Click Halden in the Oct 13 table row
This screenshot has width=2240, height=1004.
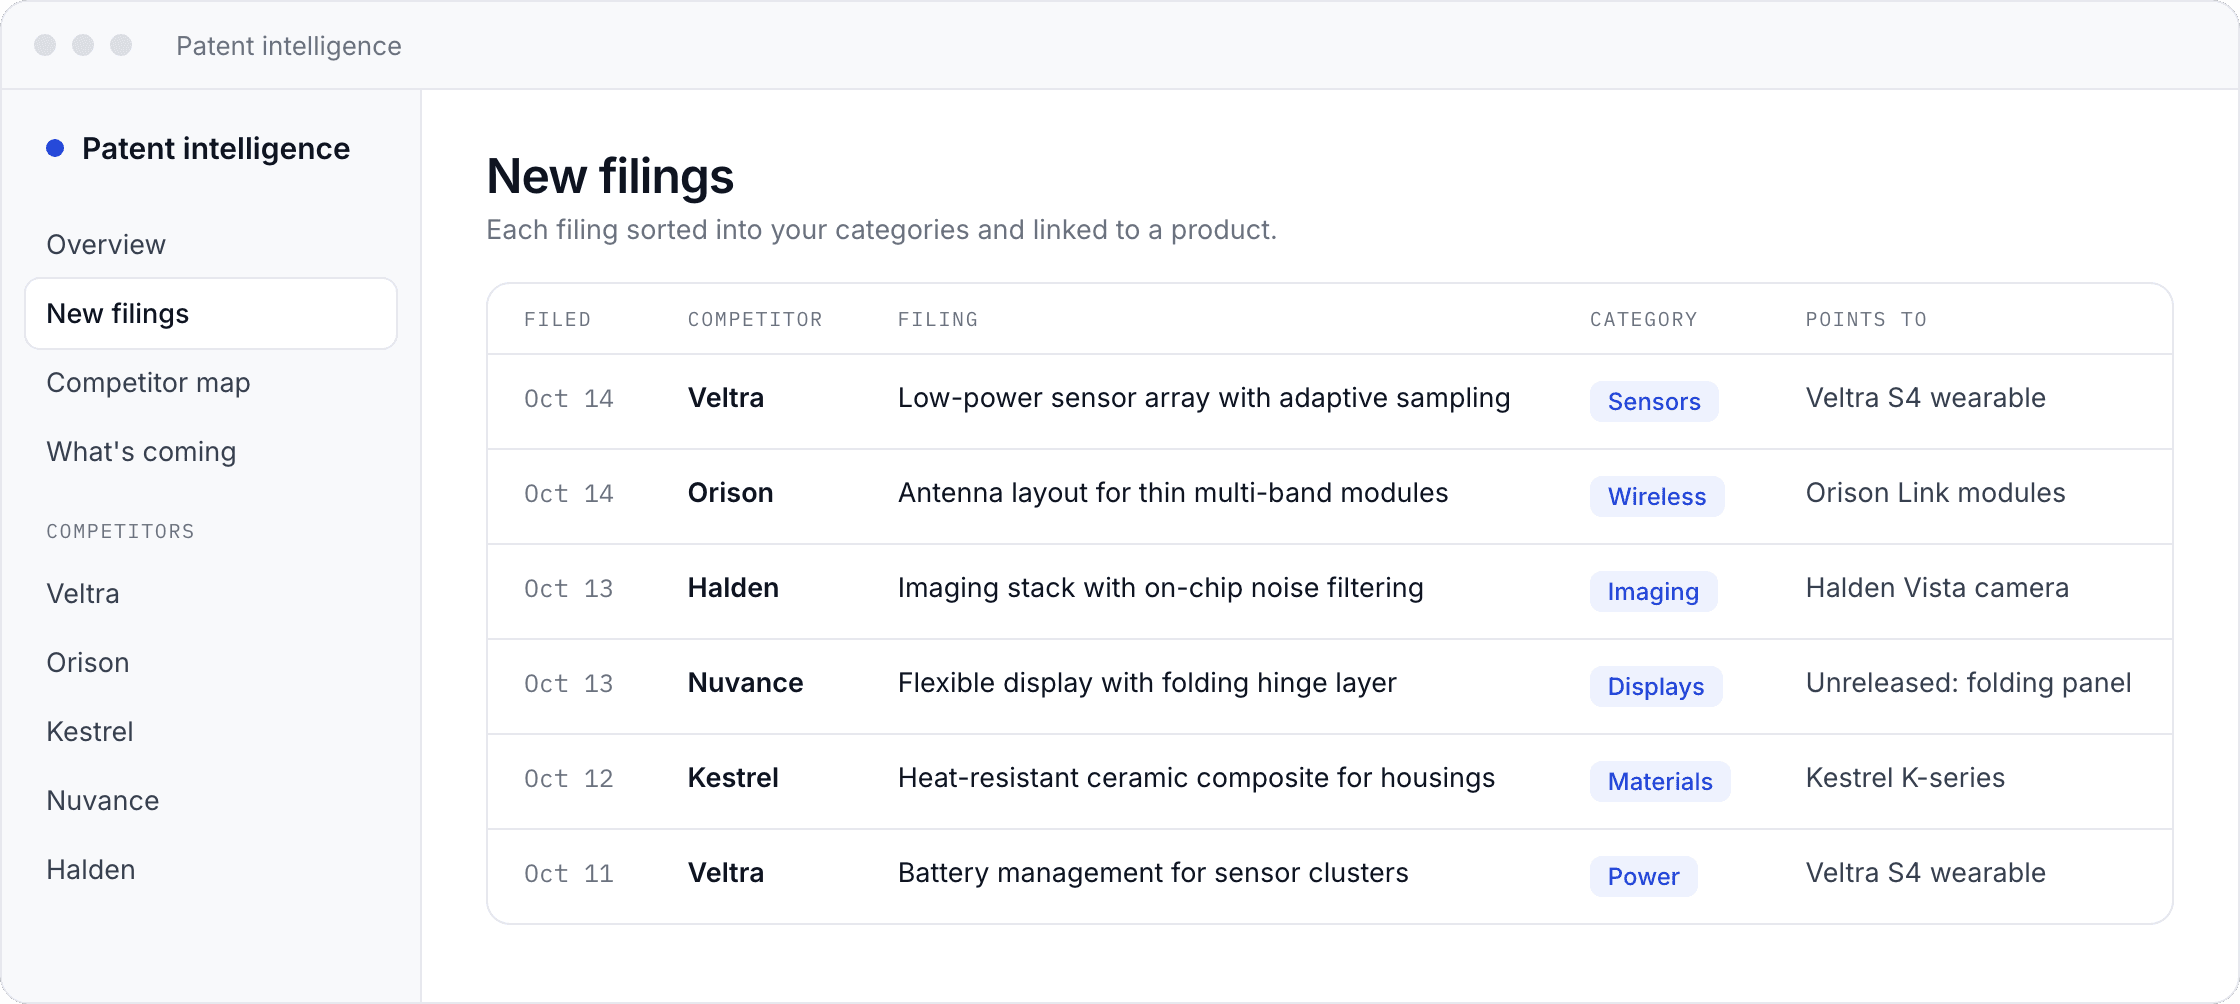point(733,588)
